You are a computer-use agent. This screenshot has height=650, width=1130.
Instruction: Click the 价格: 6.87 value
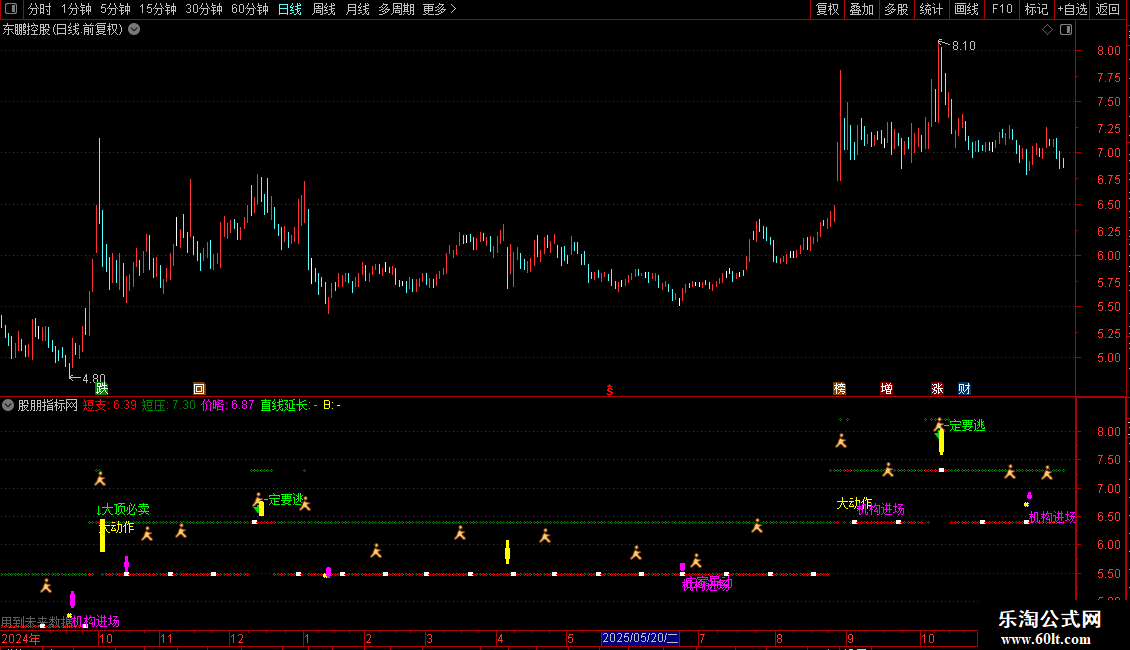228,405
